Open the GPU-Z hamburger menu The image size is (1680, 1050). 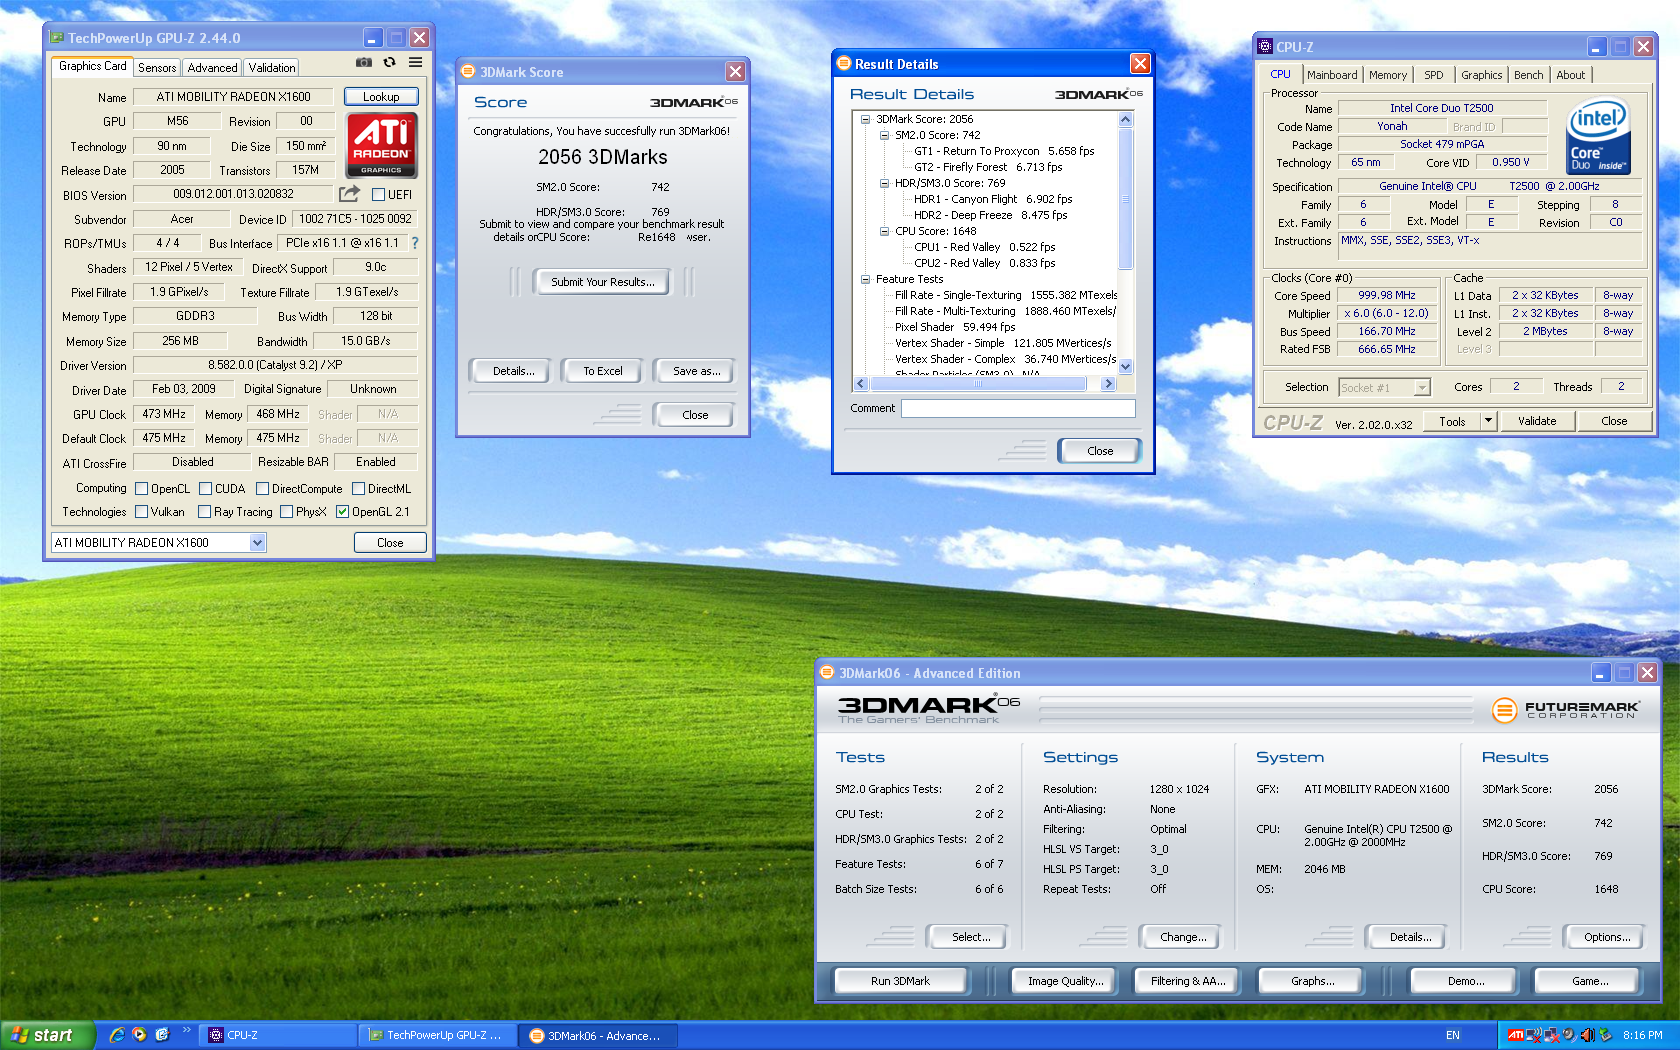pos(415,62)
